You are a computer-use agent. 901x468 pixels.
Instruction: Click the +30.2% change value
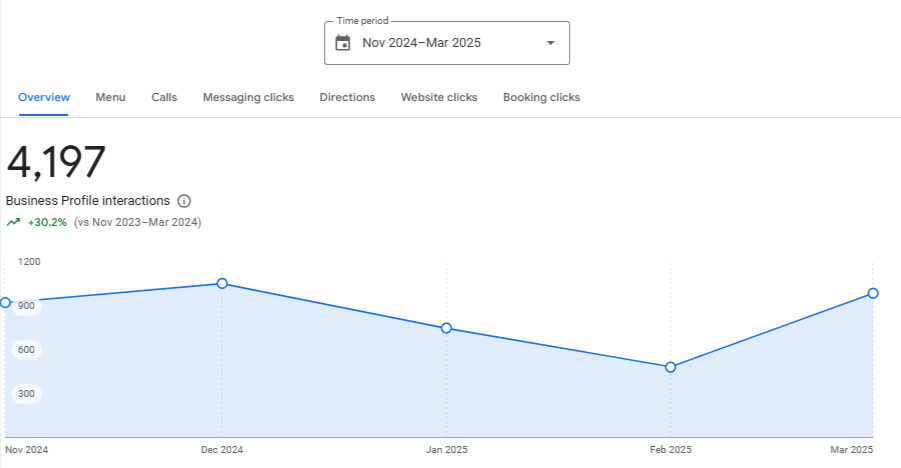[47, 222]
